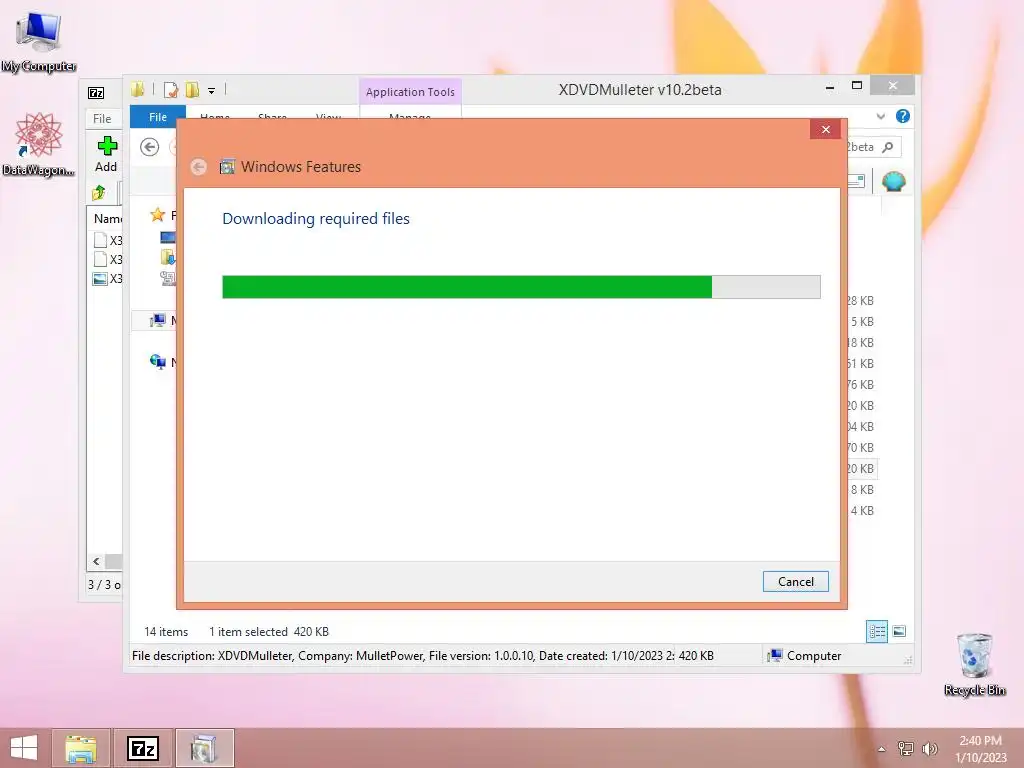Click File Explorer on taskbar

pos(81,748)
